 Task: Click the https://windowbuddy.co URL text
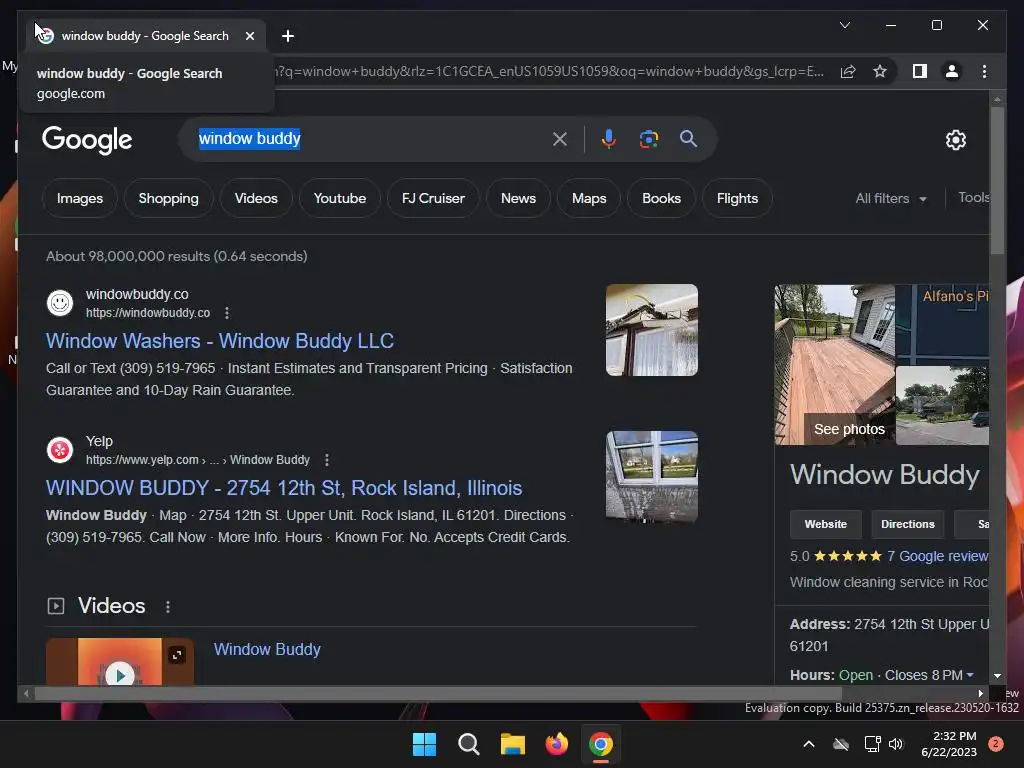pos(148,313)
